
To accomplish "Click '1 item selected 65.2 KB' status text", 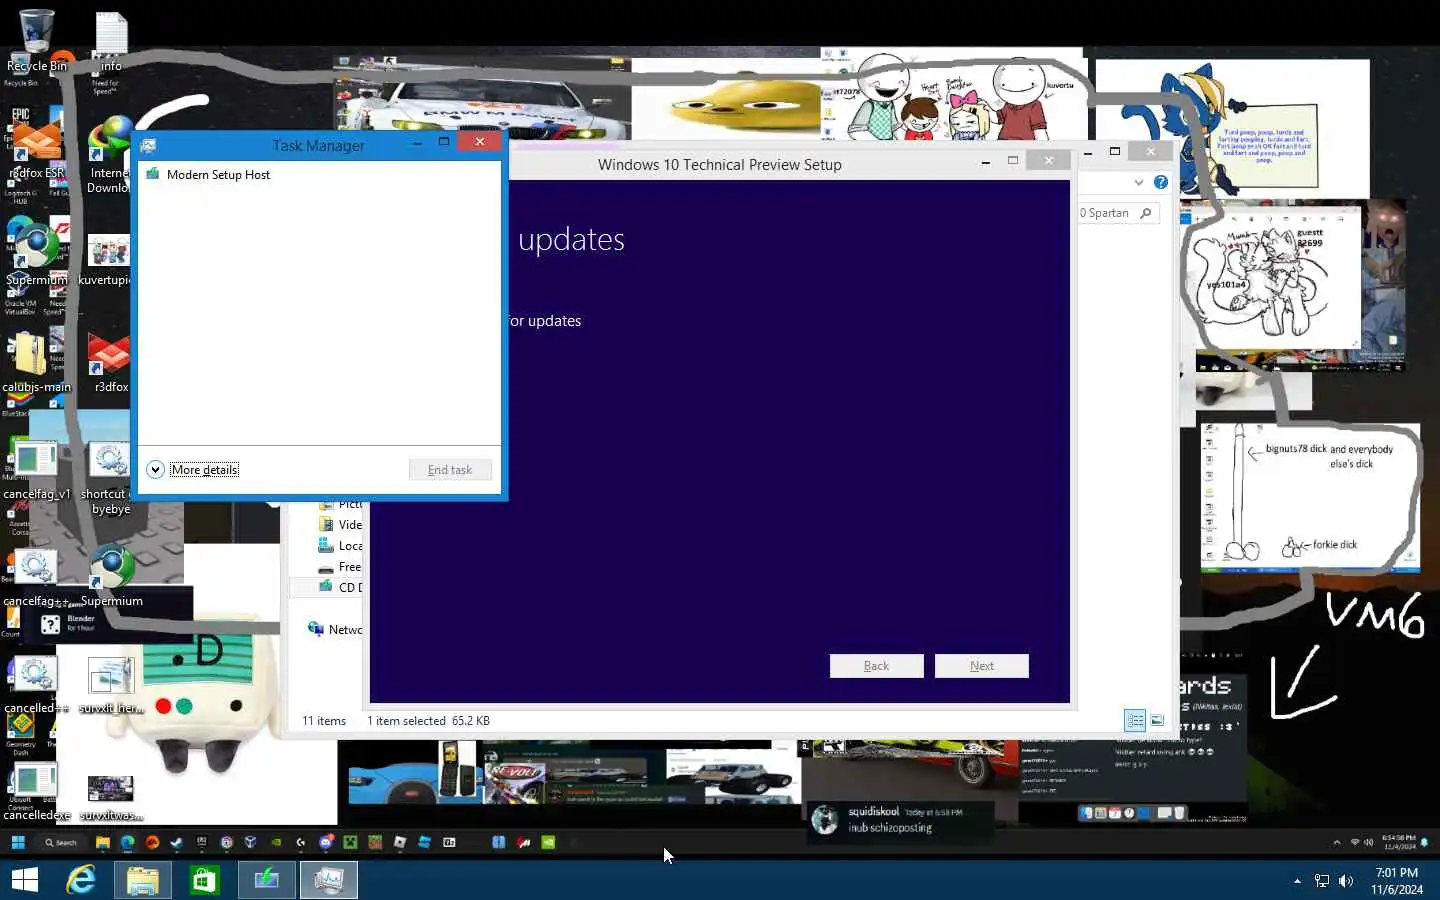I will (x=428, y=721).
